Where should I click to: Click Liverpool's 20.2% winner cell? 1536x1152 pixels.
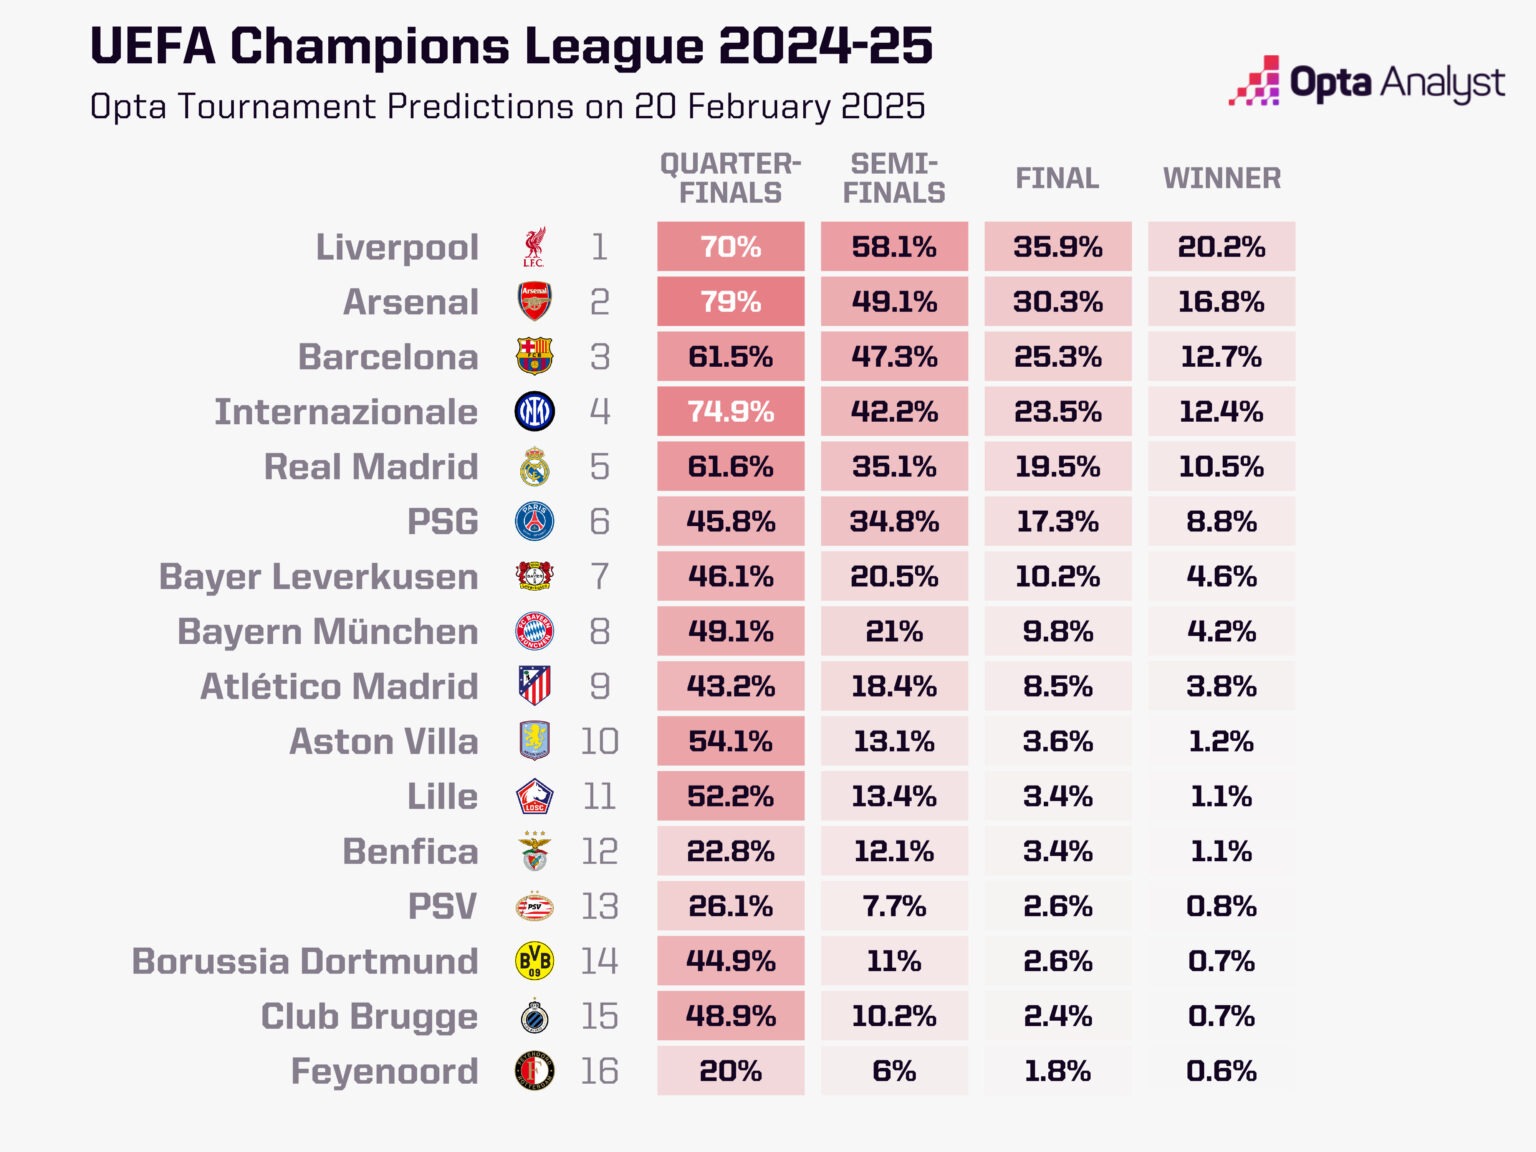tap(1222, 247)
